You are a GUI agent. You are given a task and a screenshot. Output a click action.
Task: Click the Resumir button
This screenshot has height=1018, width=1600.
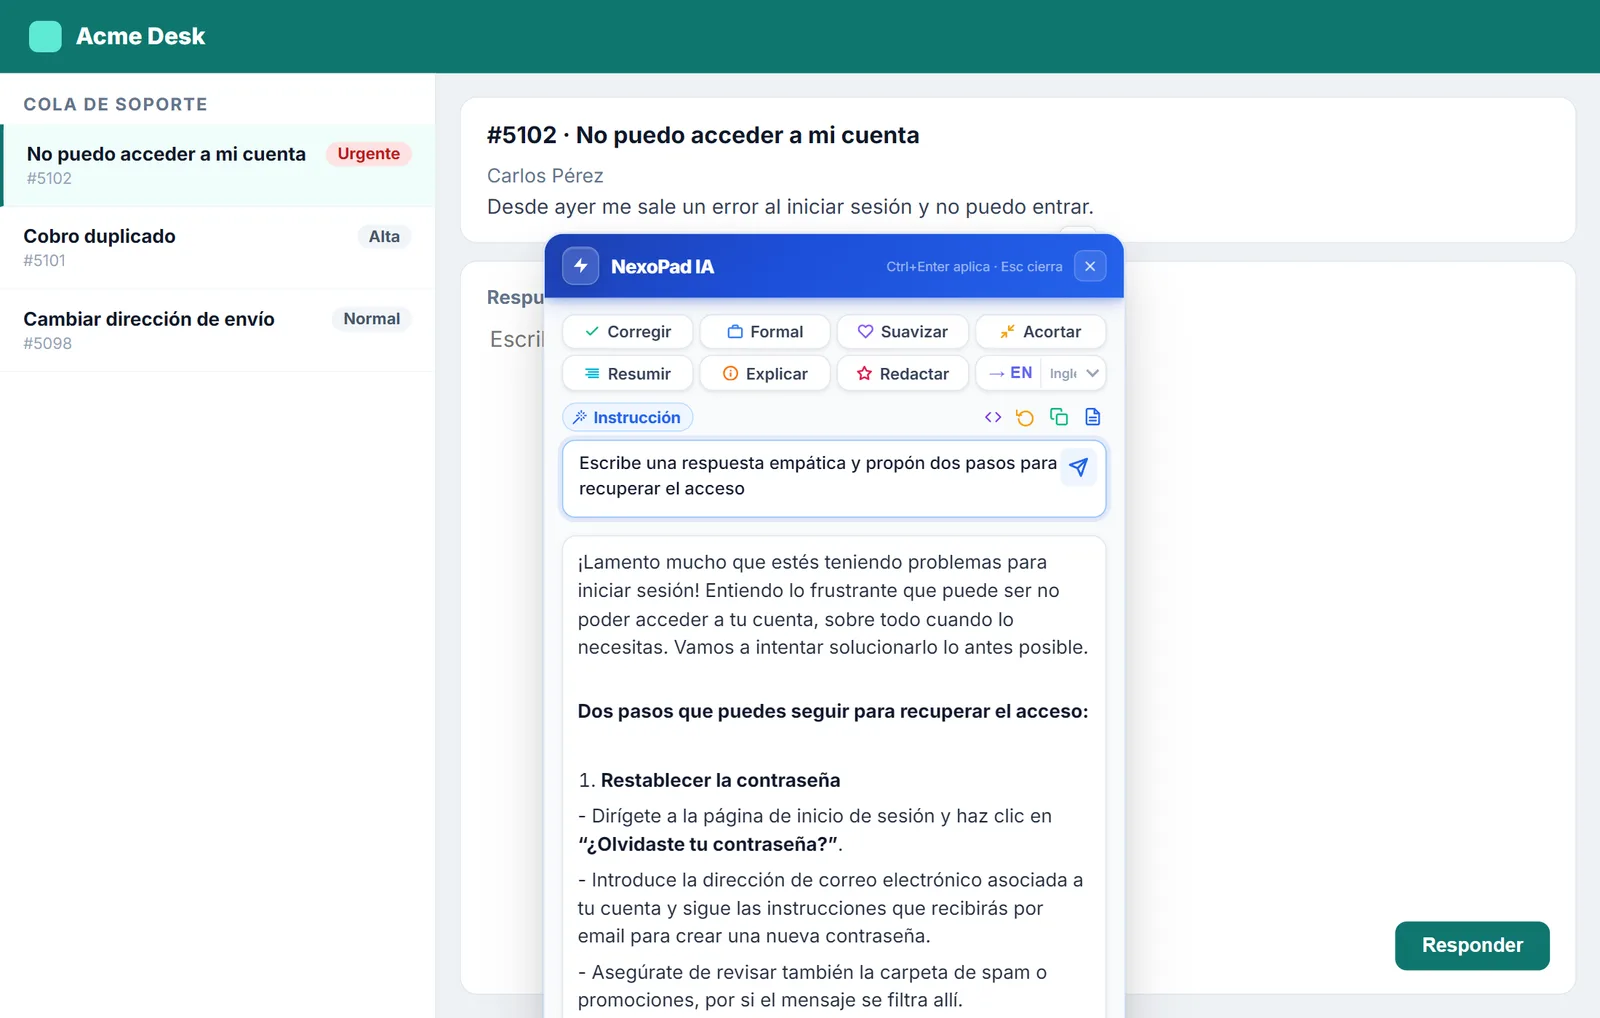click(x=628, y=374)
